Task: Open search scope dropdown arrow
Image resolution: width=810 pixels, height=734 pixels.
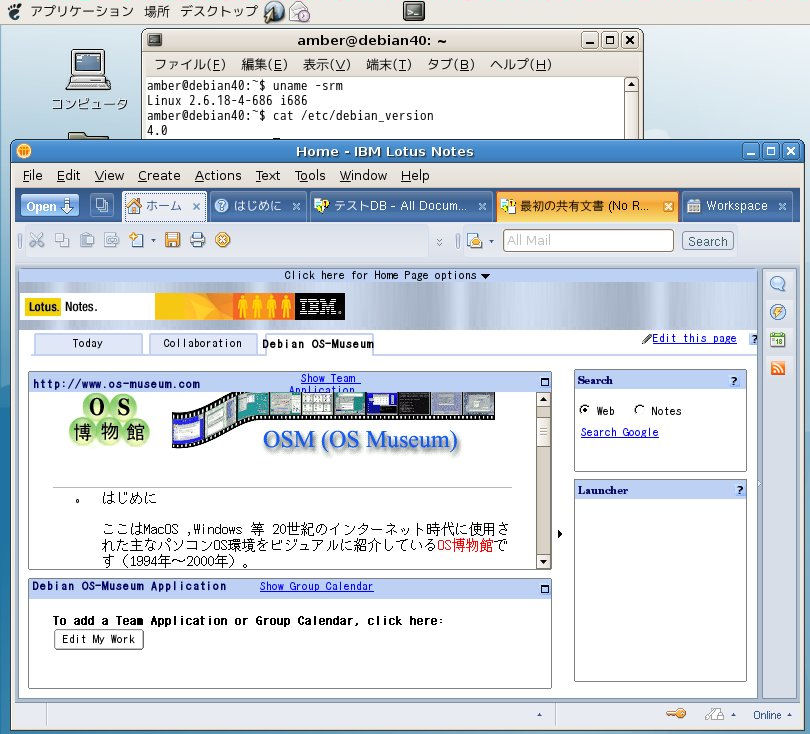Action: [x=491, y=241]
